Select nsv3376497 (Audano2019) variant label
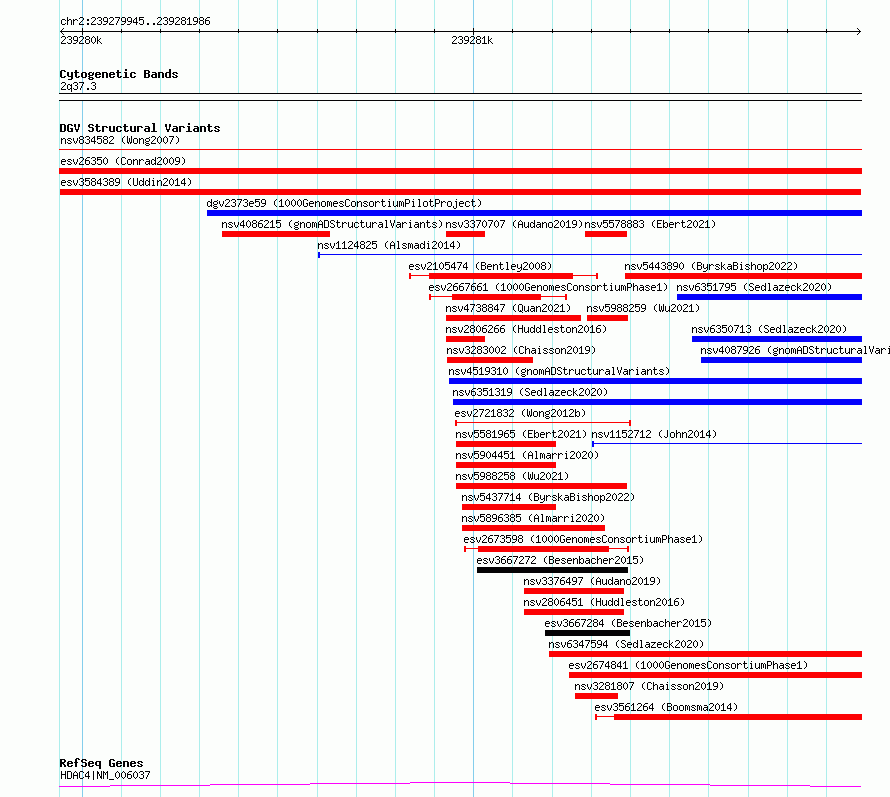 pyautogui.click(x=592, y=581)
